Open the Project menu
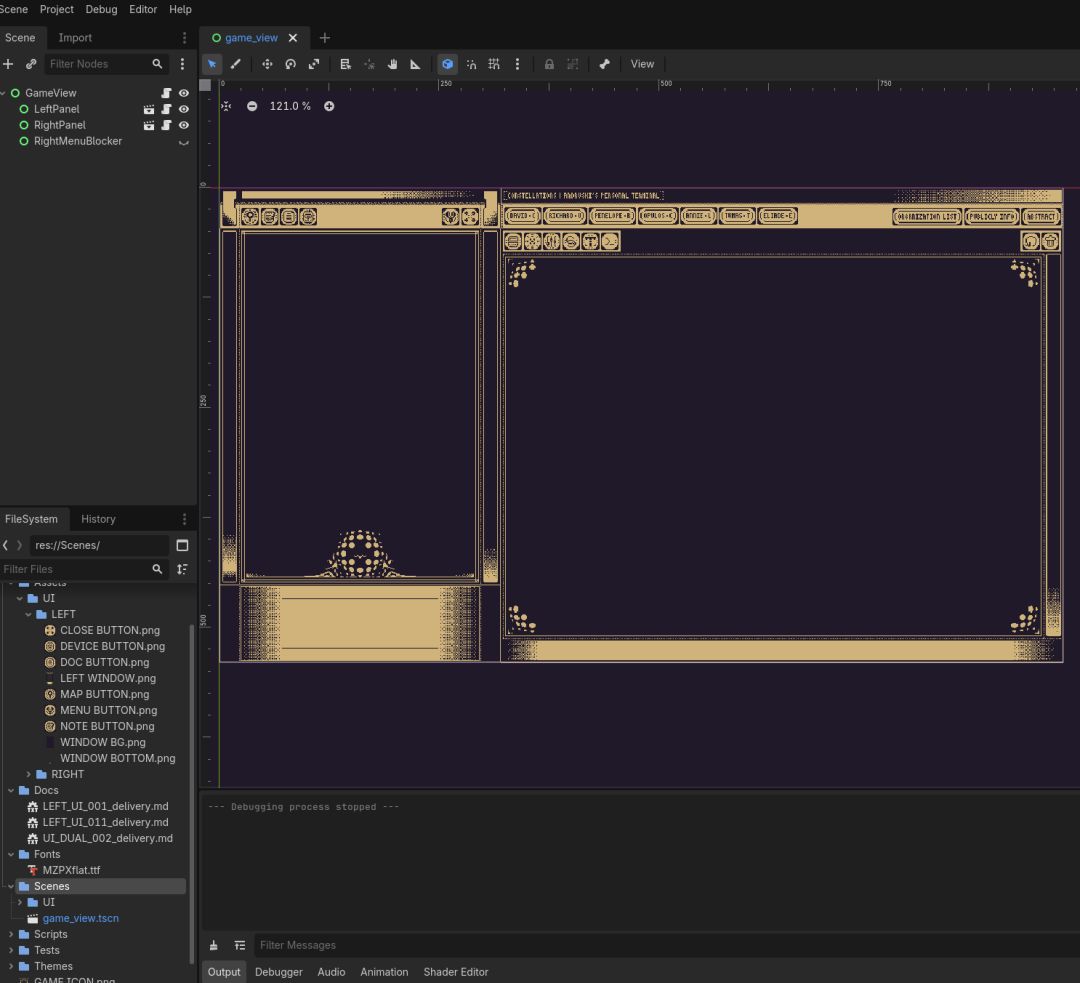This screenshot has height=983, width=1080. 56,10
